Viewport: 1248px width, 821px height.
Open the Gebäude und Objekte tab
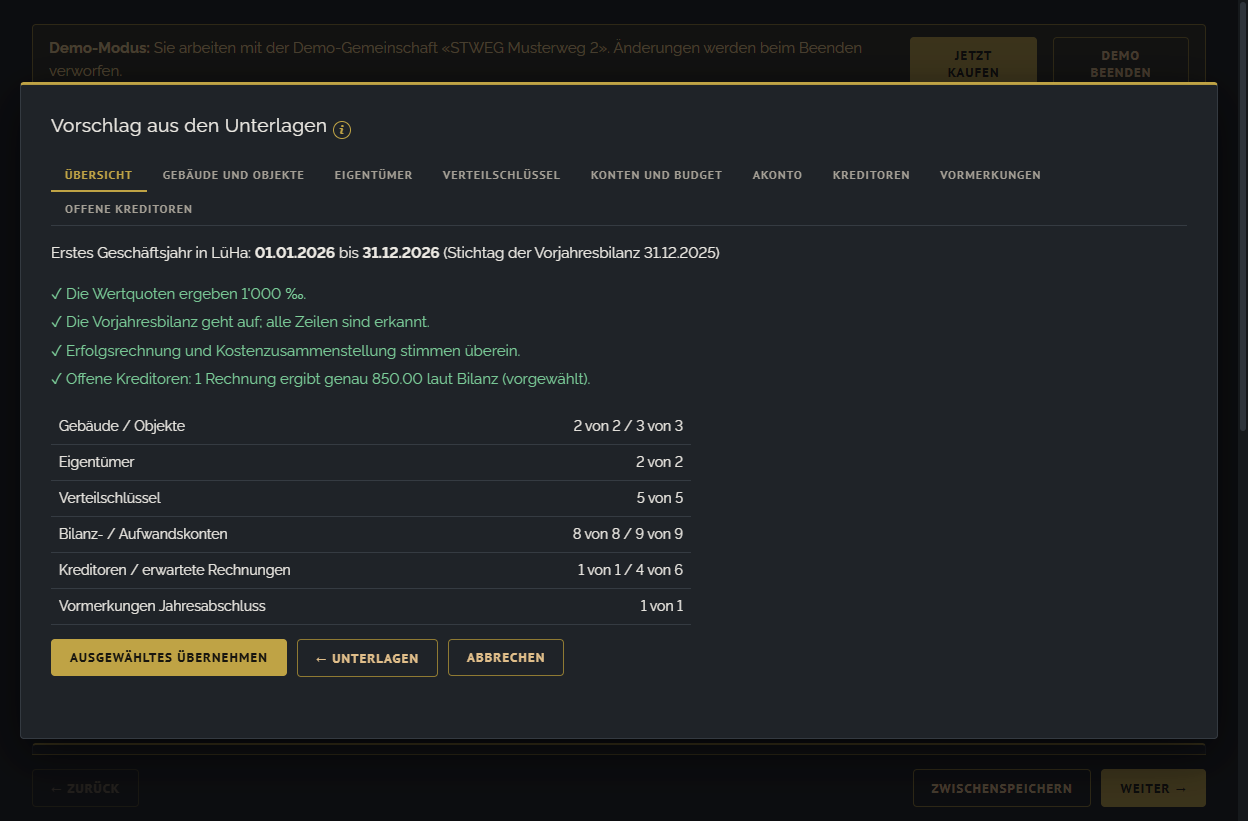(233, 175)
